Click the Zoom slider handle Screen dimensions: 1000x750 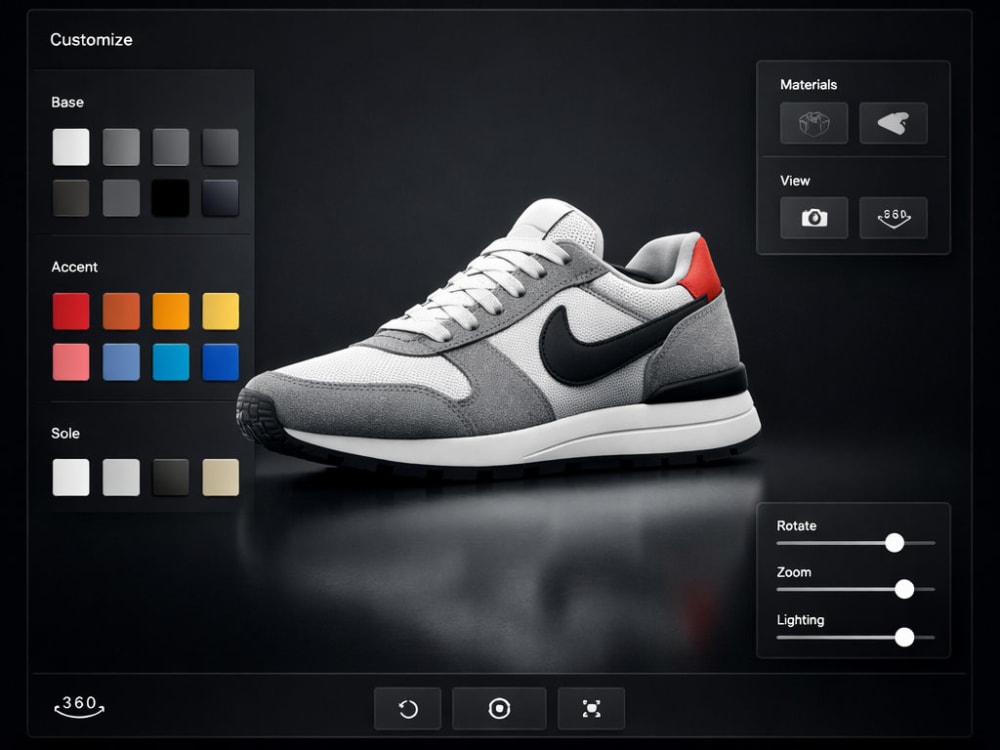pyautogui.click(x=904, y=589)
